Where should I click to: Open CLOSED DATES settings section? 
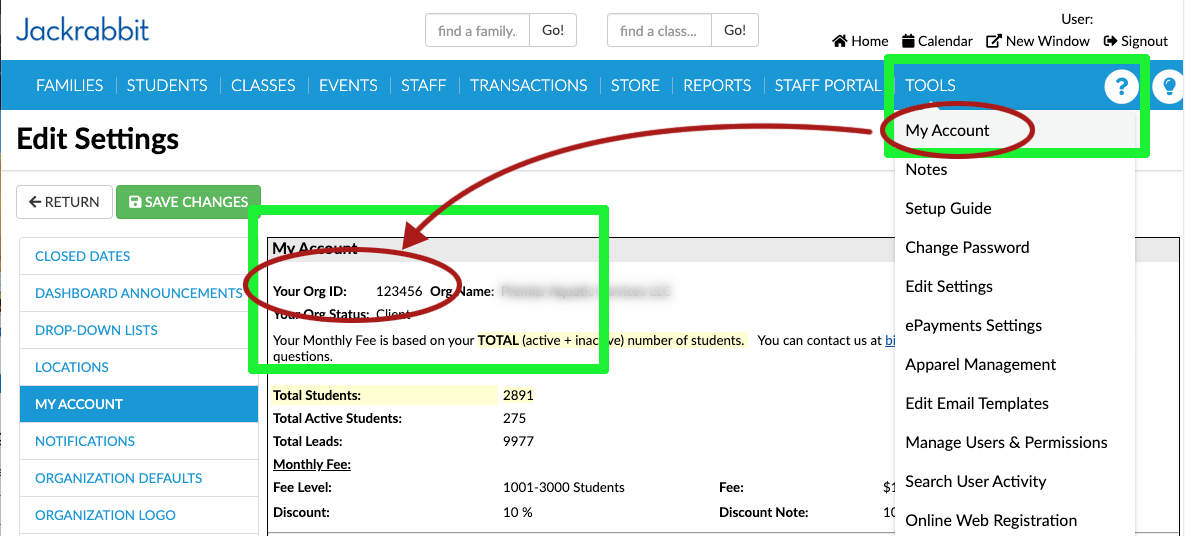pos(139,256)
